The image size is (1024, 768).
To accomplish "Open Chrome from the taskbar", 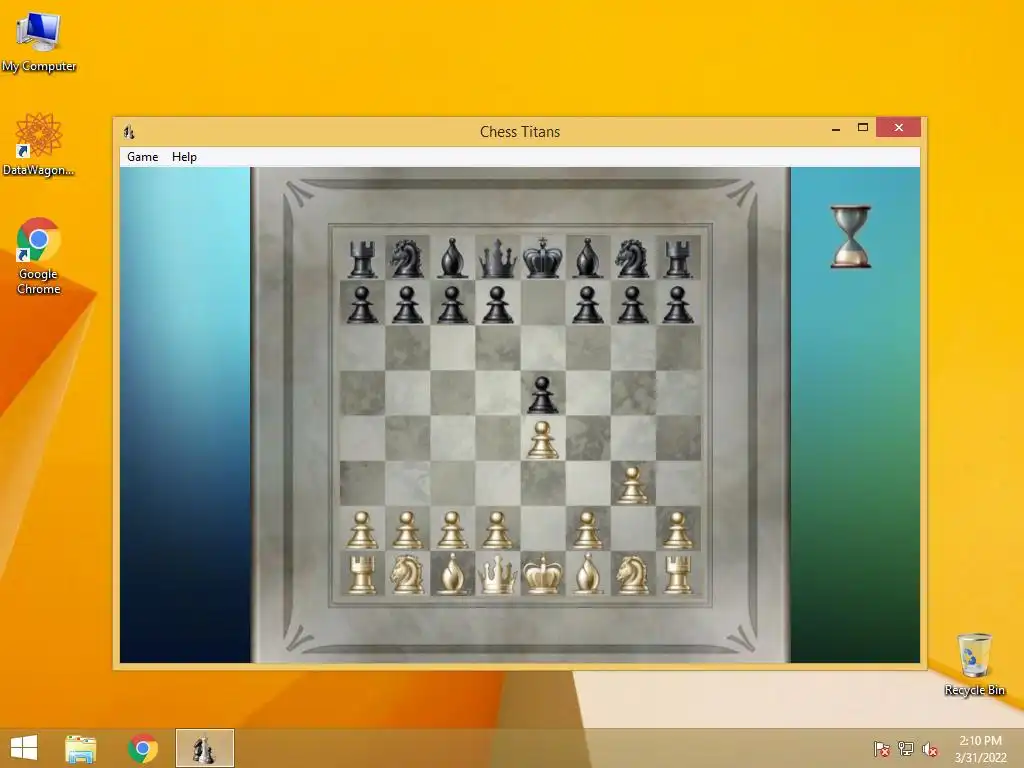I will [142, 748].
